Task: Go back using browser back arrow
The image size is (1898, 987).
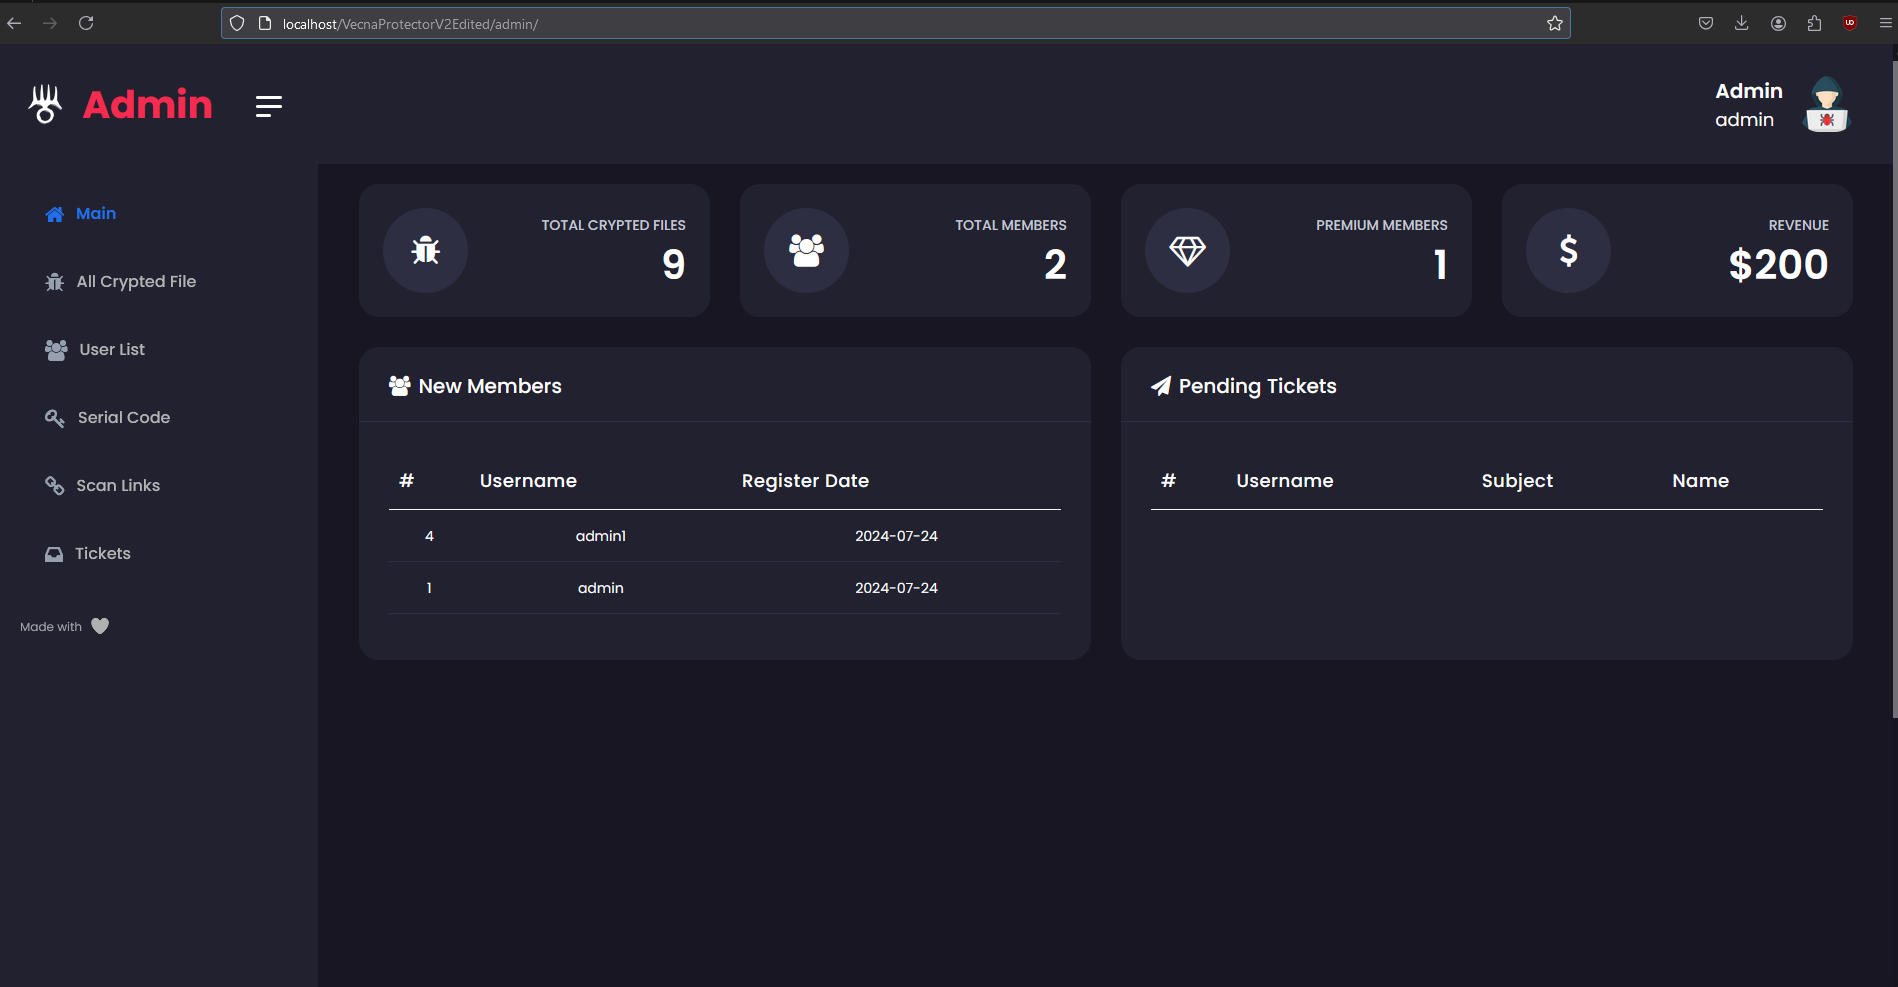Action: (14, 23)
